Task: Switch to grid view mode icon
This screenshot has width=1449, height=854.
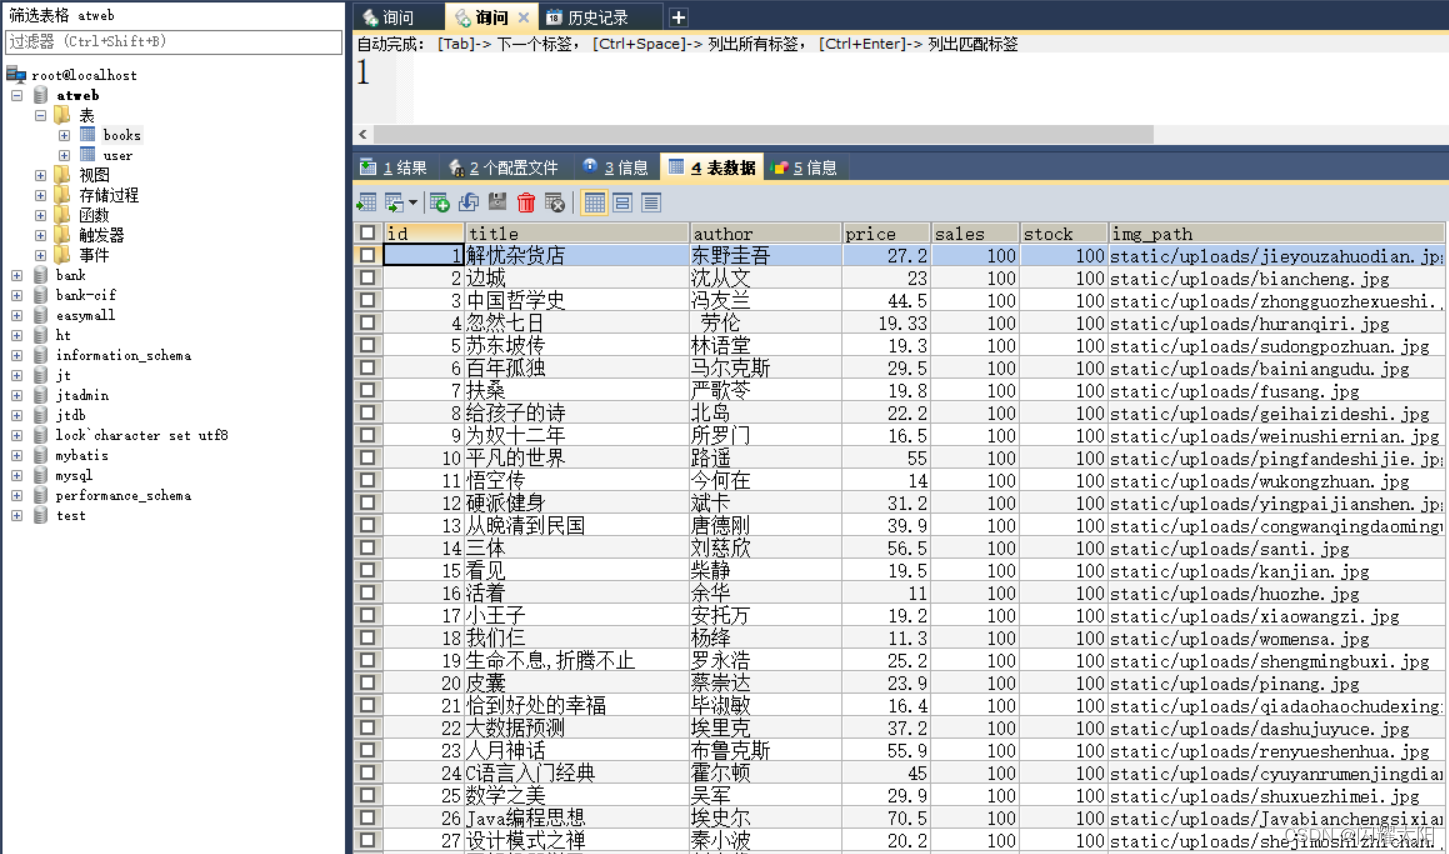Action: point(594,202)
